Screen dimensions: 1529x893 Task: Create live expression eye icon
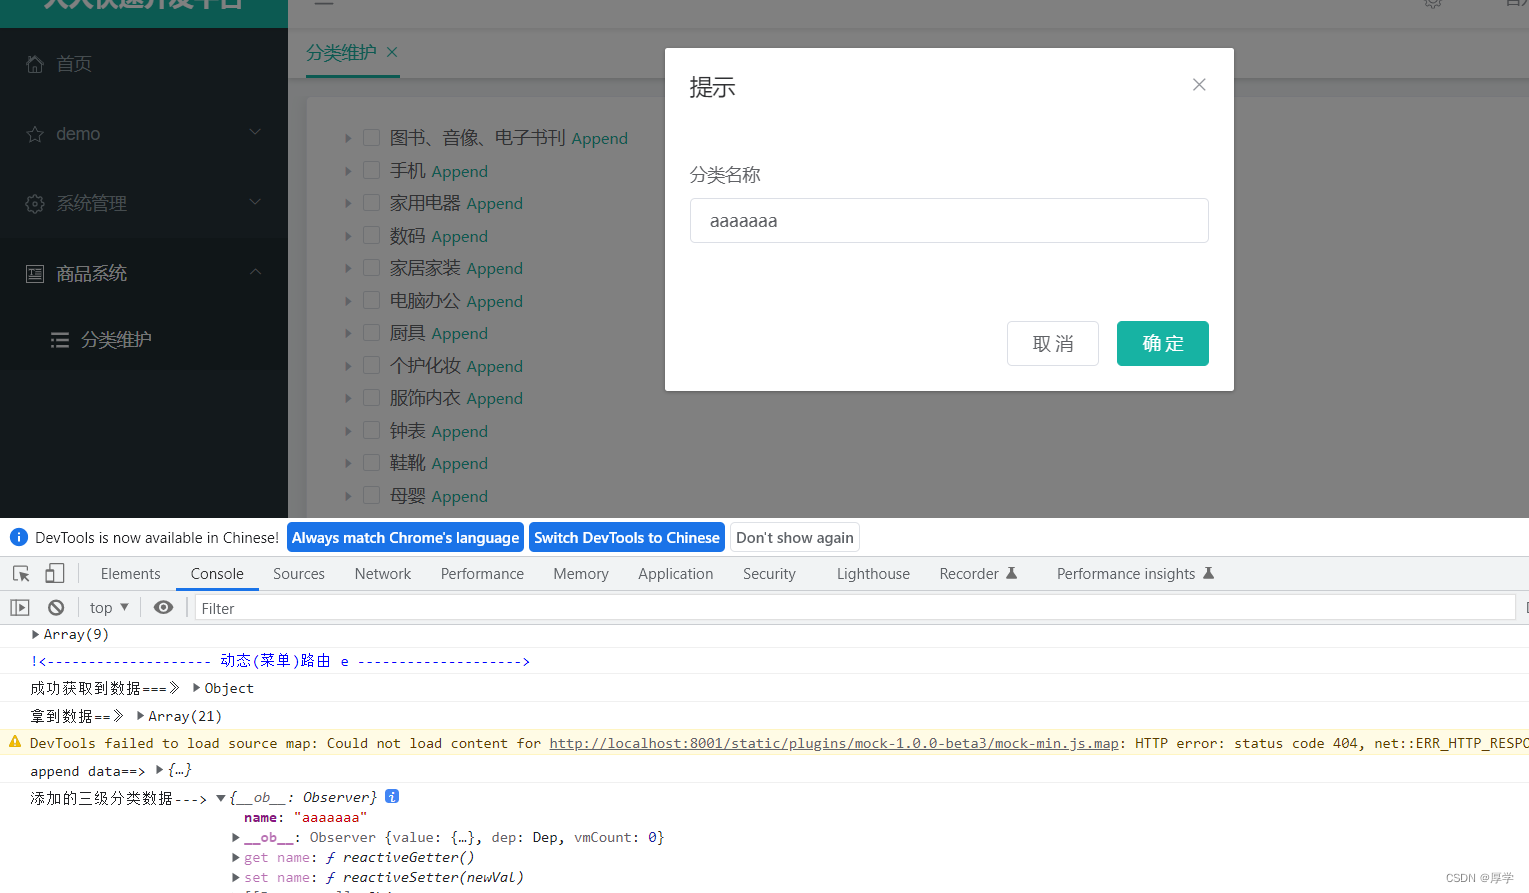(x=163, y=607)
